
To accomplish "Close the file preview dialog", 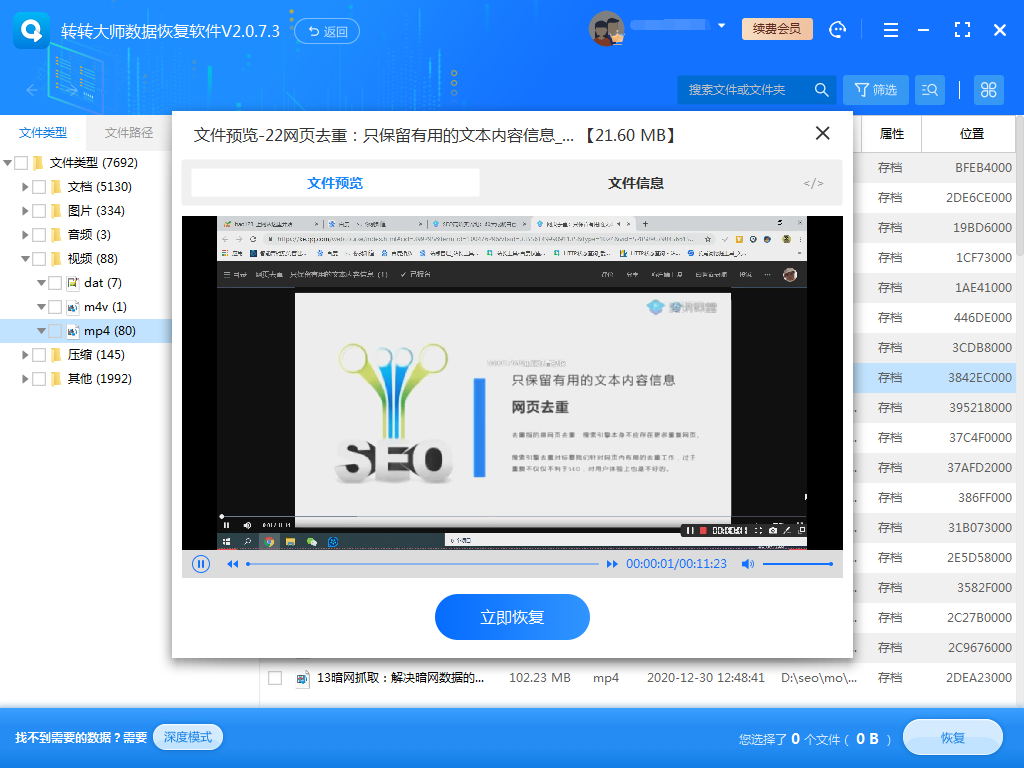I will tap(823, 133).
